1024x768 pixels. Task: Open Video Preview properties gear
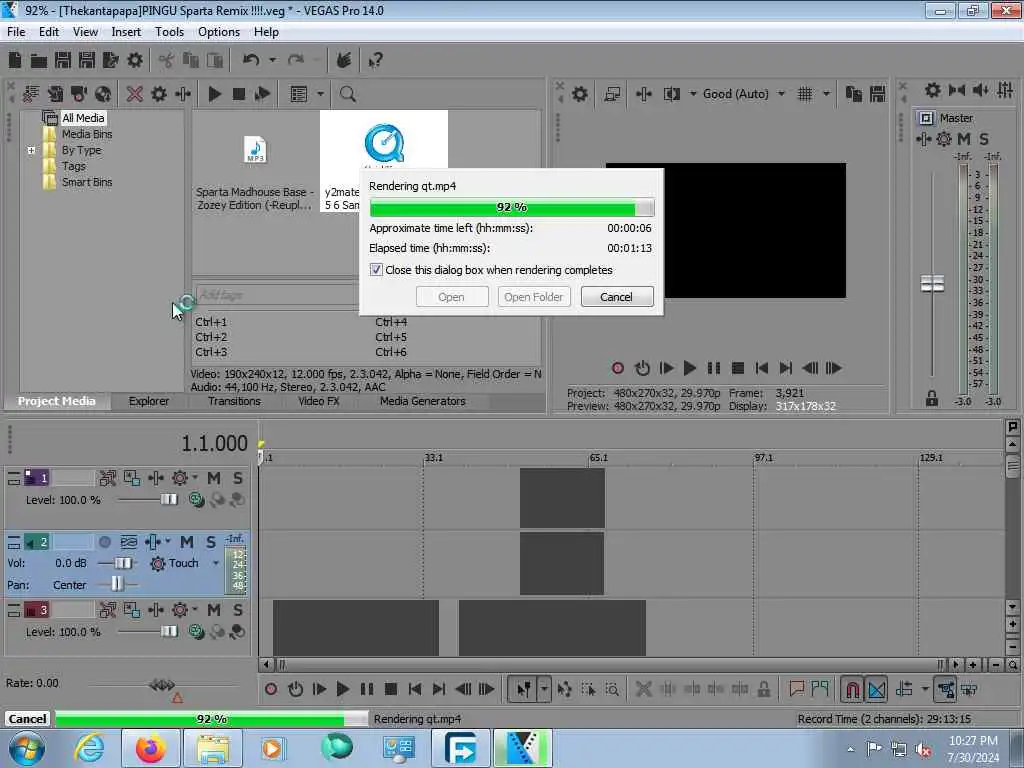click(579, 94)
